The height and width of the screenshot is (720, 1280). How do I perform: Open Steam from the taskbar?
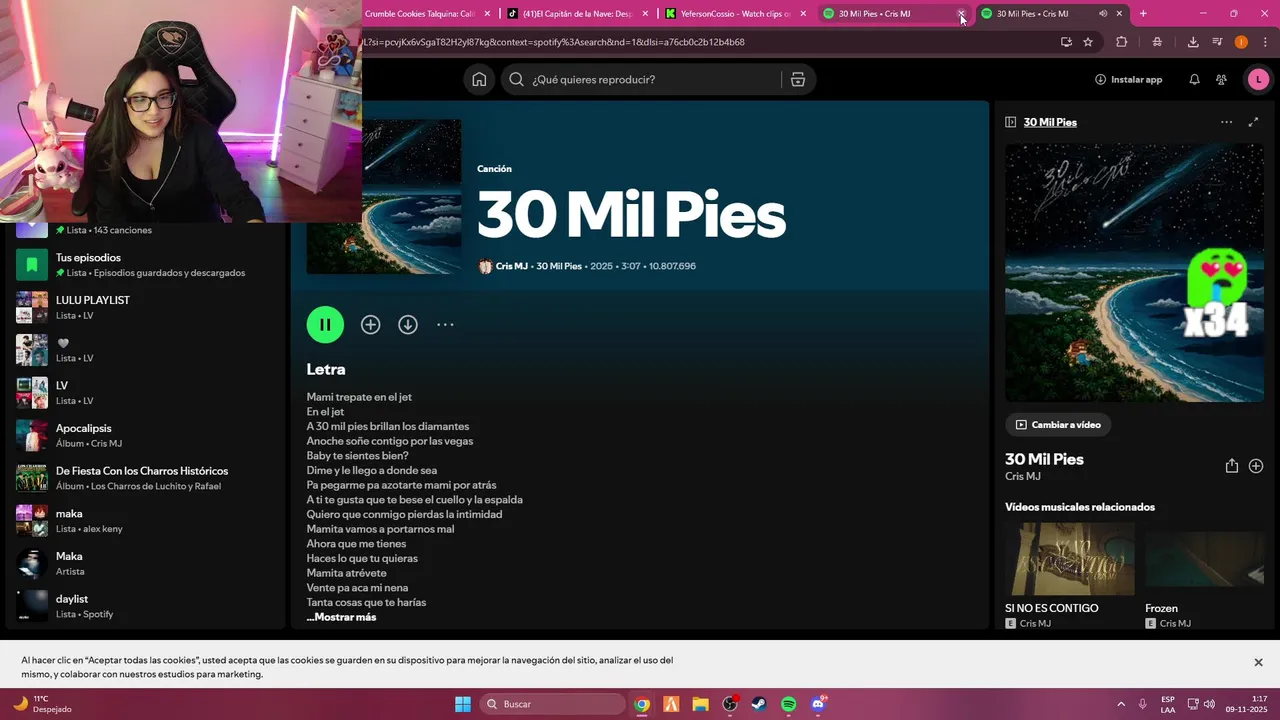tap(759, 704)
